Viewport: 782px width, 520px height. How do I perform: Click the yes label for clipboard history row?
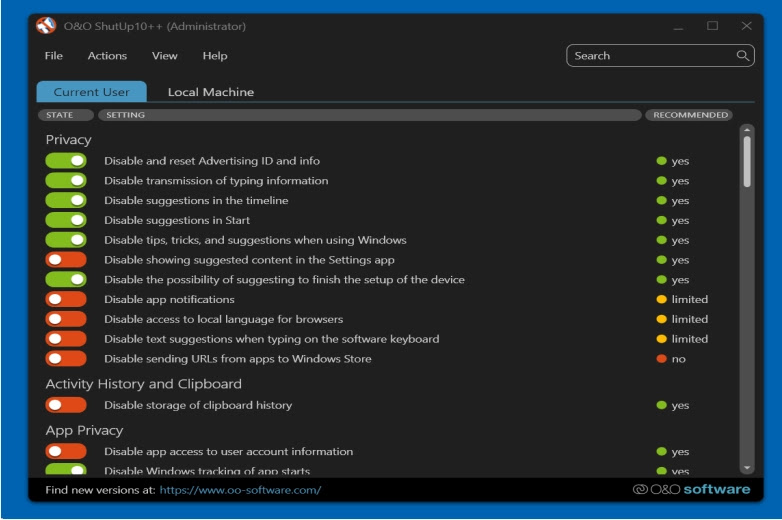point(680,406)
